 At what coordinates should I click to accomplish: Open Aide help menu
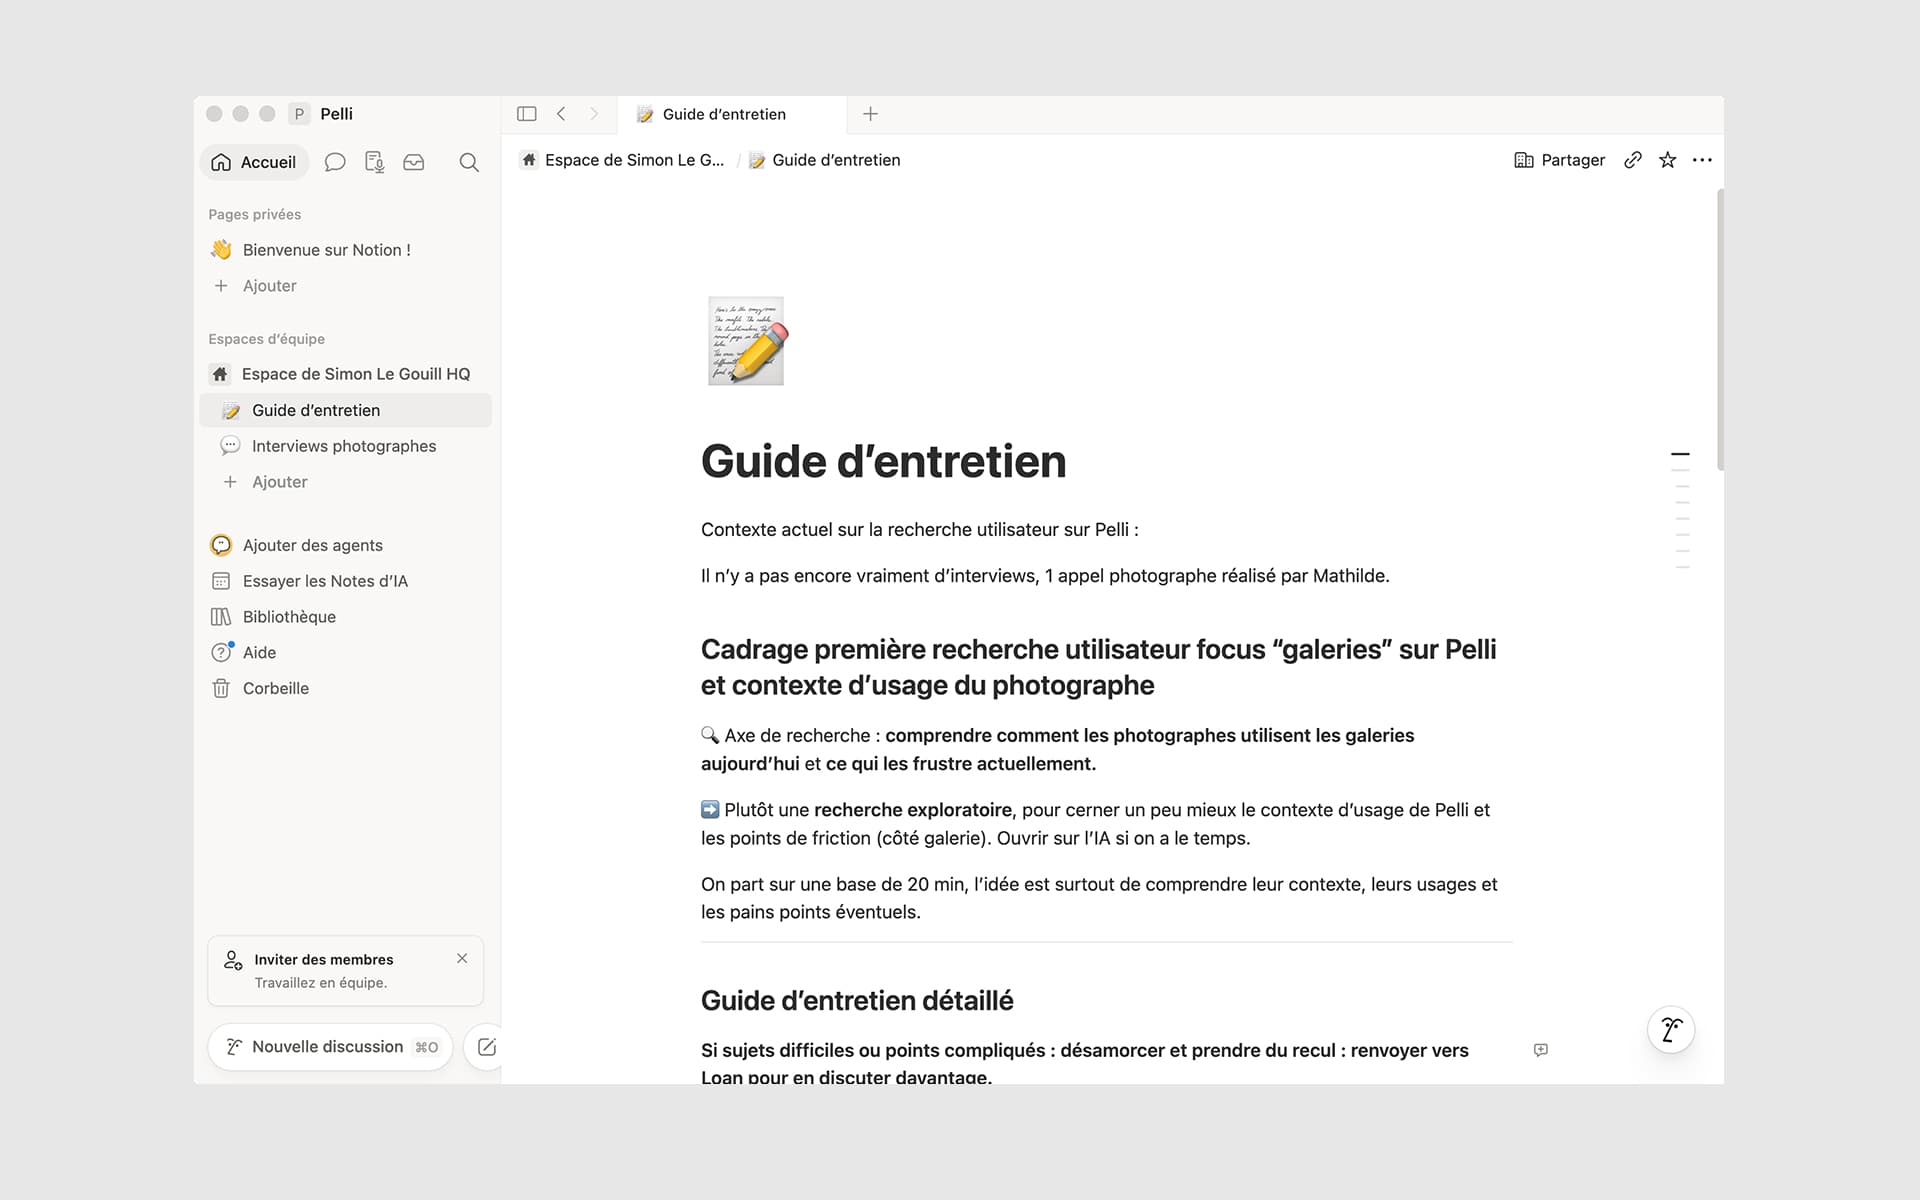coord(345,653)
